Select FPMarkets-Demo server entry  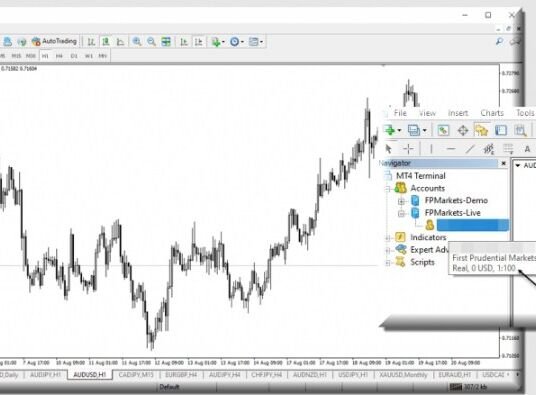click(x=456, y=200)
